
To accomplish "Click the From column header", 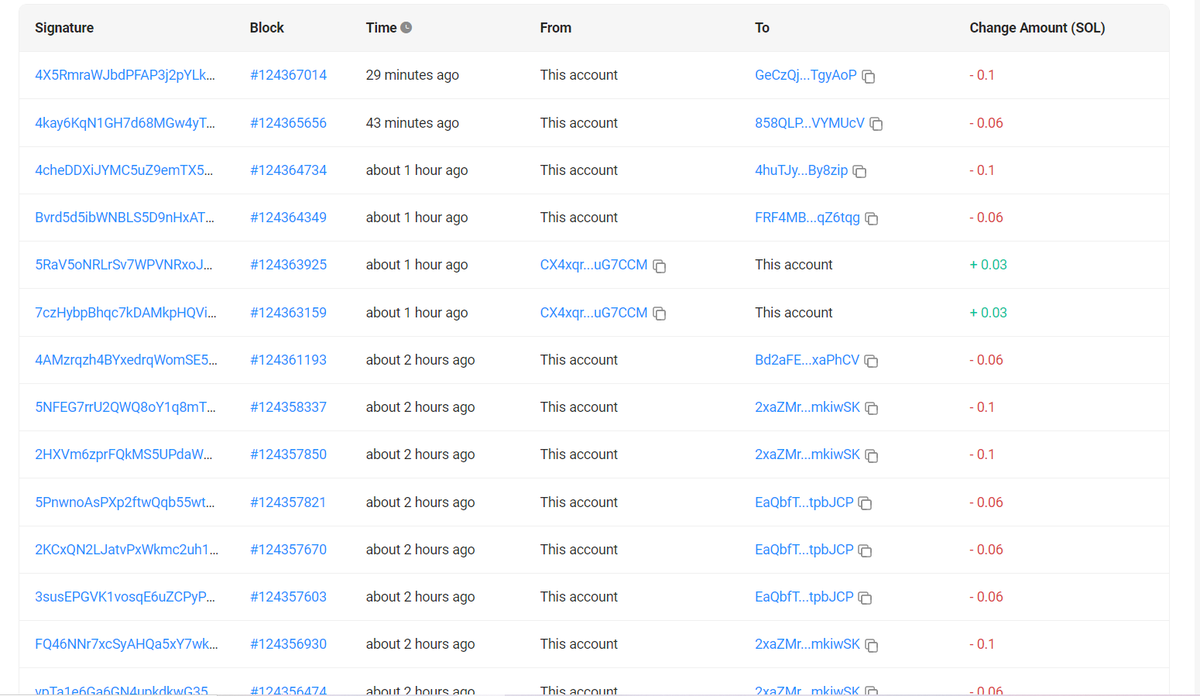I will pyautogui.click(x=556, y=28).
